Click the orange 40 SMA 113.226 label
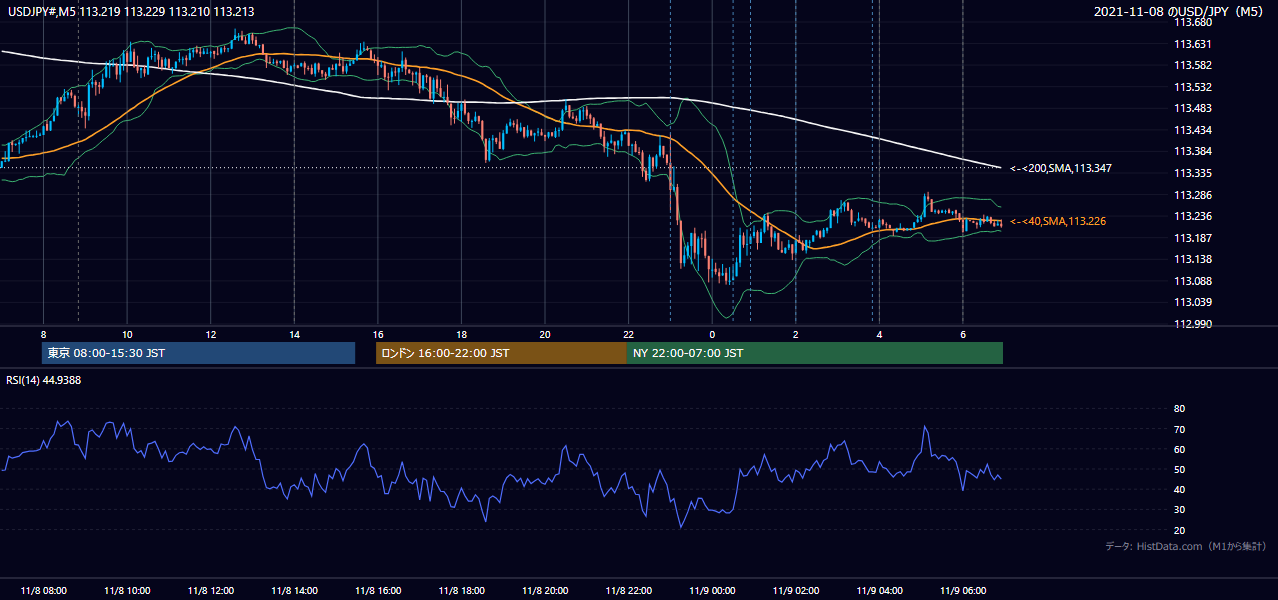Image resolution: width=1278 pixels, height=600 pixels. [x=1057, y=221]
